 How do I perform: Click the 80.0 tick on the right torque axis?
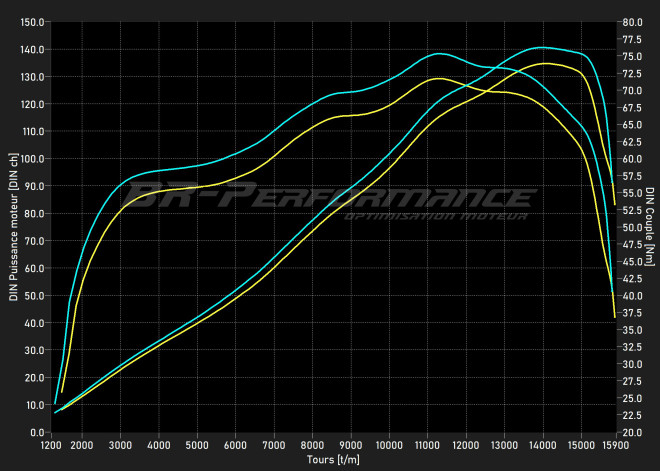point(630,21)
